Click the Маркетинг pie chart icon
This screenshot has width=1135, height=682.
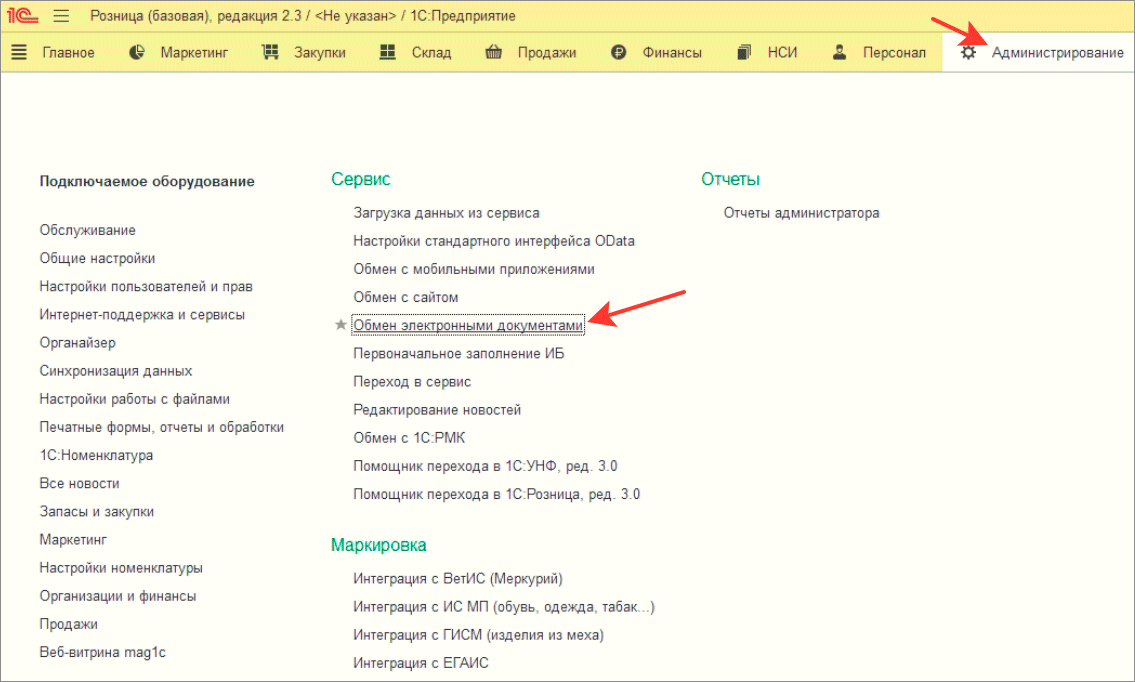click(x=137, y=52)
